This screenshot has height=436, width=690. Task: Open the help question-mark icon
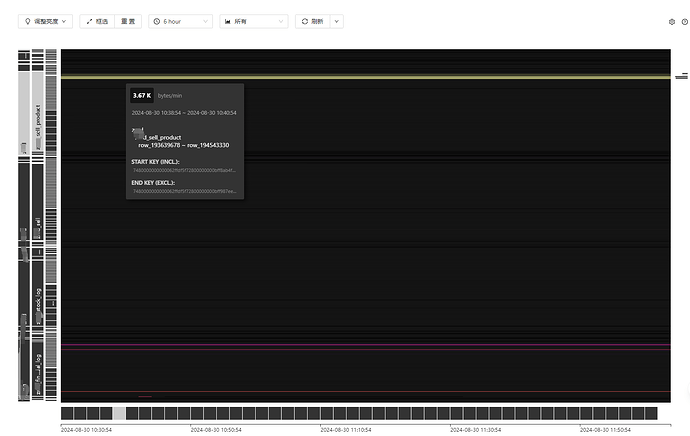(x=685, y=22)
